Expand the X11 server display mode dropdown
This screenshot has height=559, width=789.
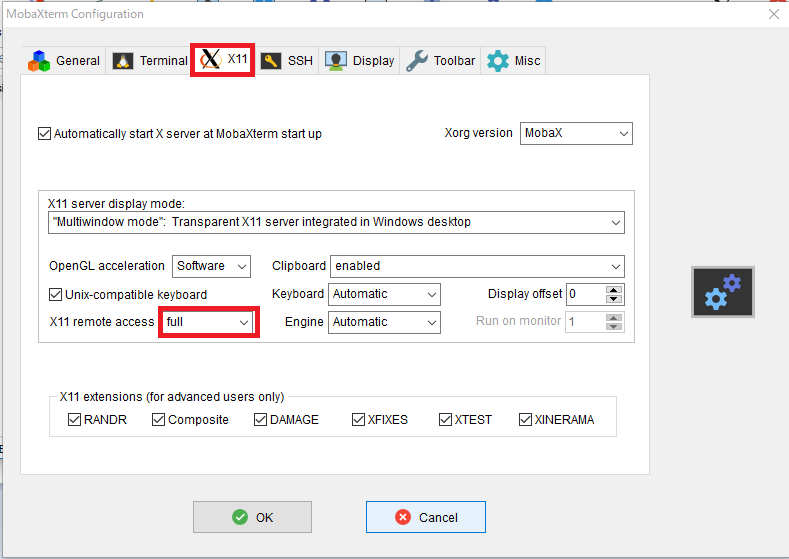[336, 222]
